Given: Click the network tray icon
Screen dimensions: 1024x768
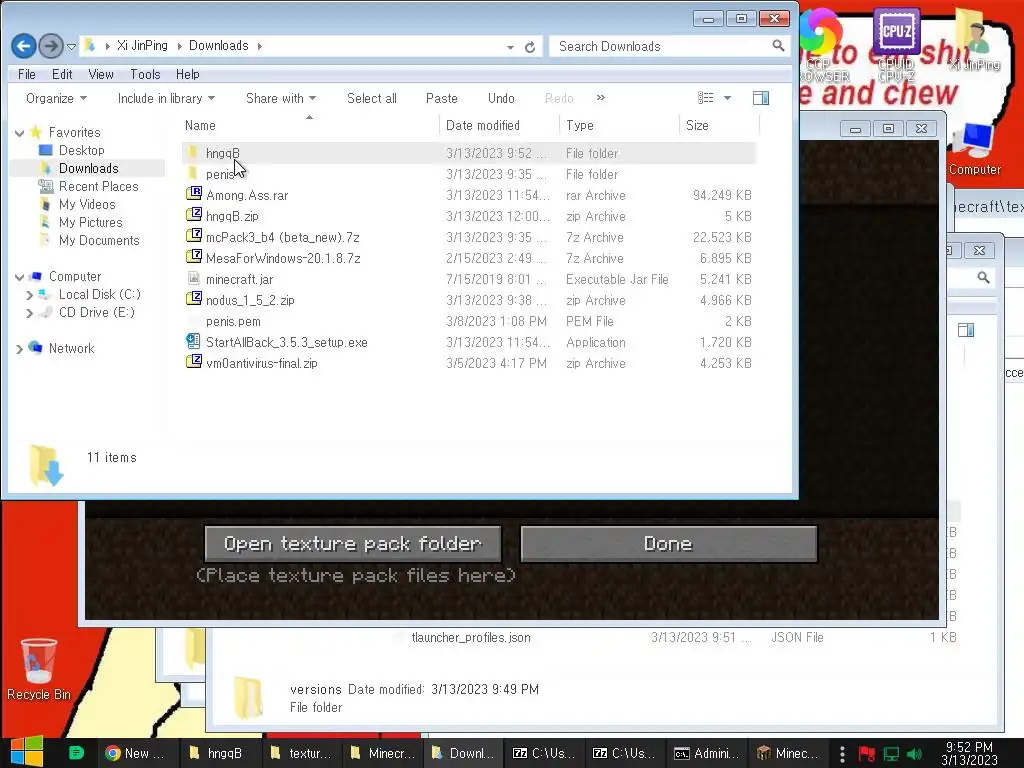Looking at the screenshot, I should coord(891,754).
